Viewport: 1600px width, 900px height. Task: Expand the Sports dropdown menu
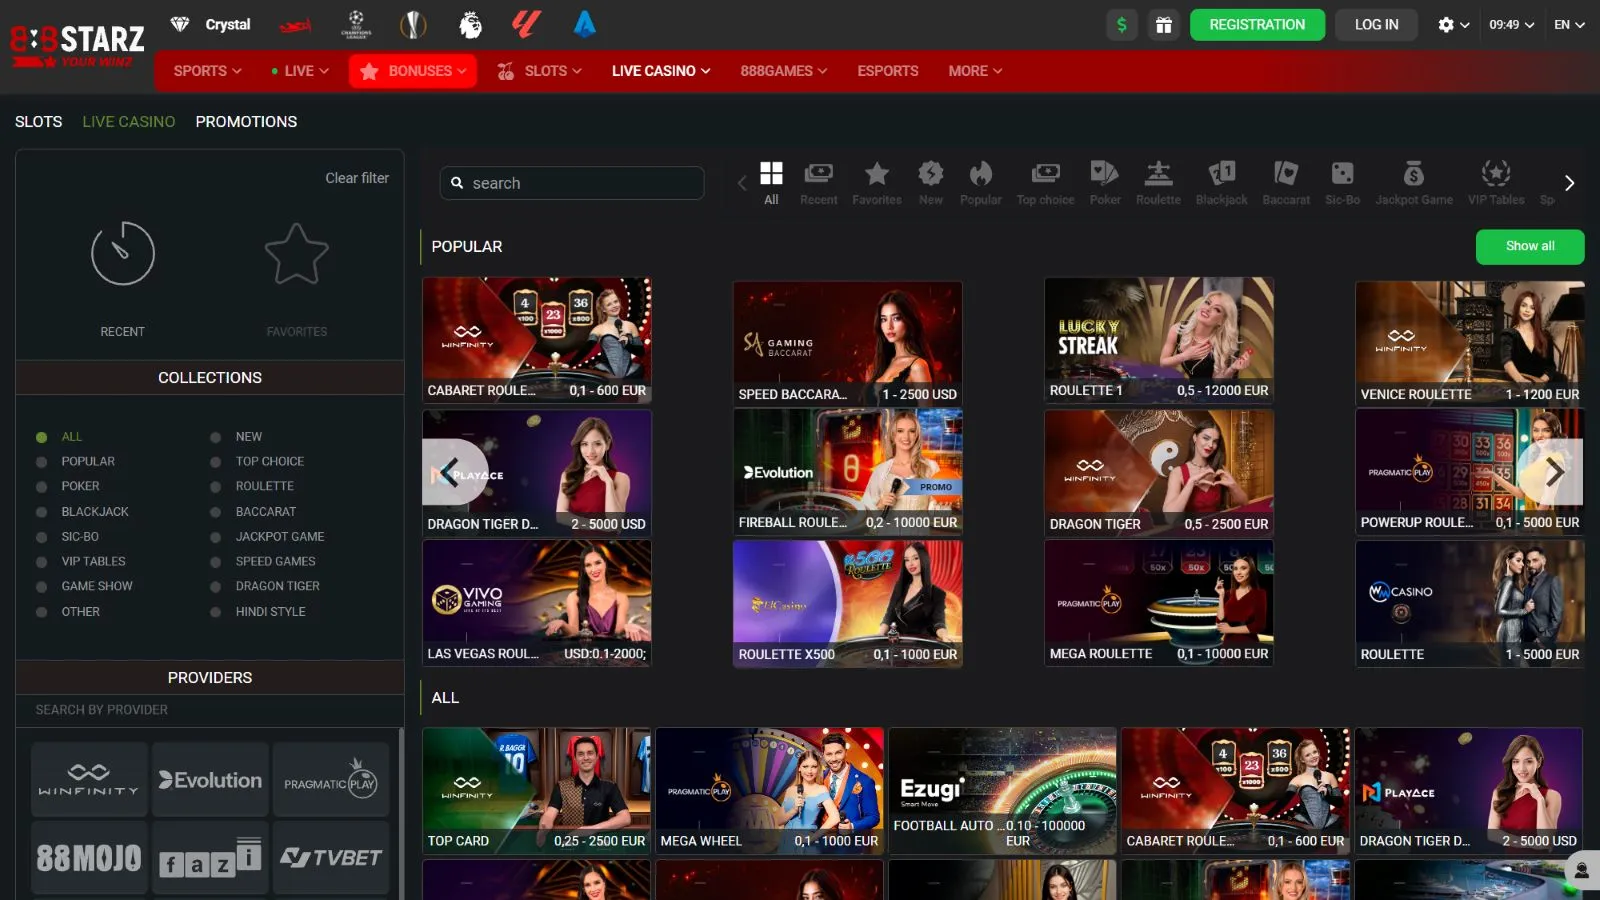click(x=207, y=71)
